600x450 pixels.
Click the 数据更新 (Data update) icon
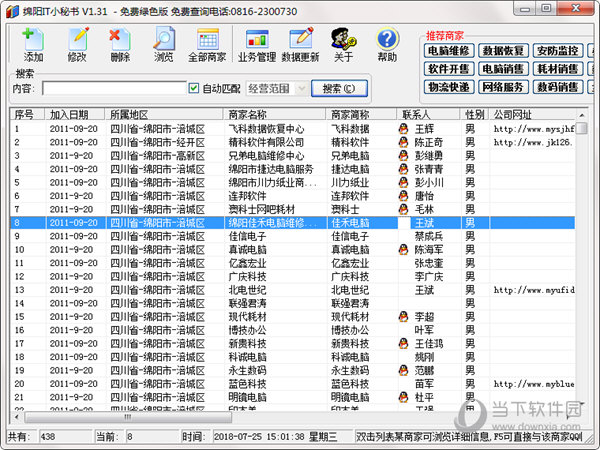(300, 45)
